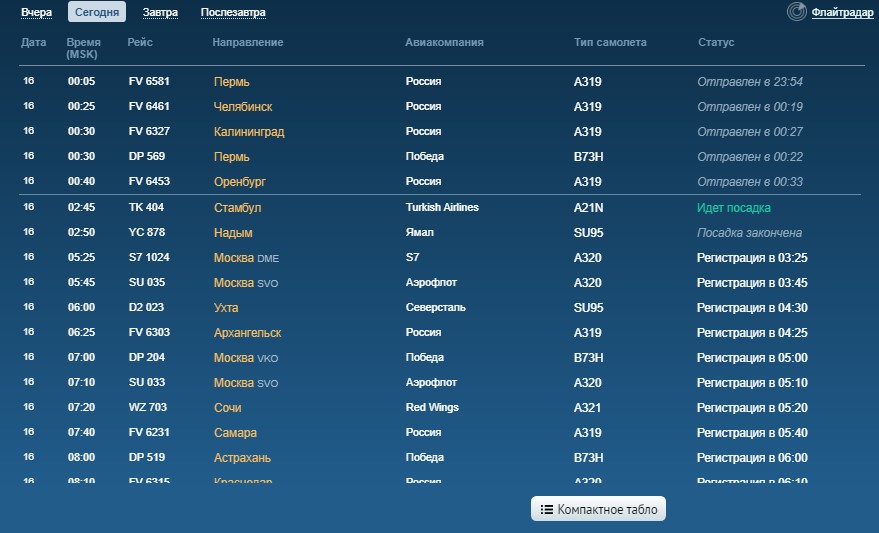Click the A21N aircraft type cell
This screenshot has height=533, width=879.
point(589,207)
